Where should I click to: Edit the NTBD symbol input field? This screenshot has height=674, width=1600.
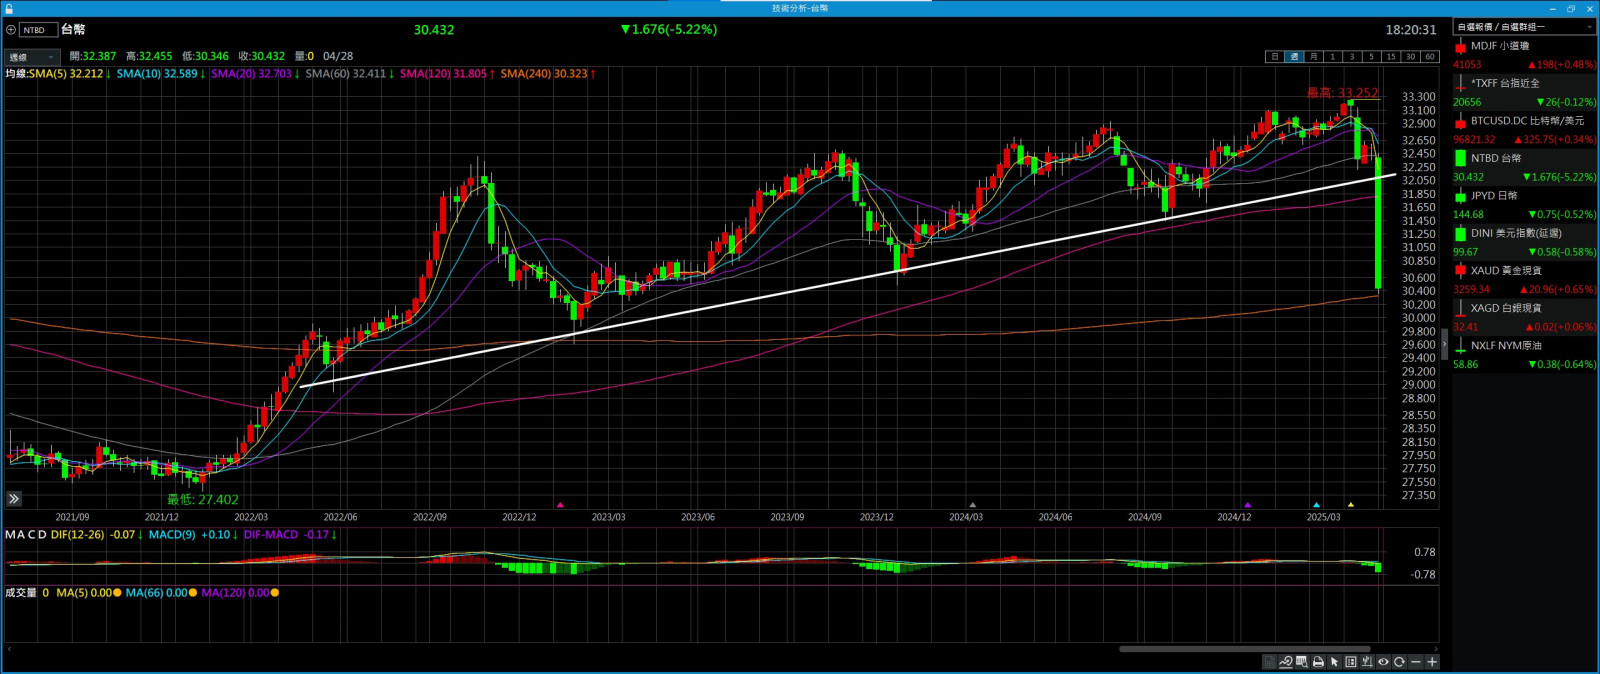click(x=38, y=30)
